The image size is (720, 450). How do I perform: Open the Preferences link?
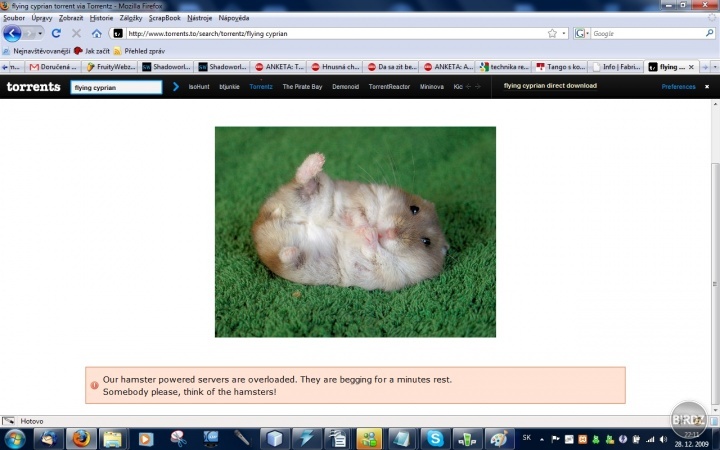coord(678,87)
